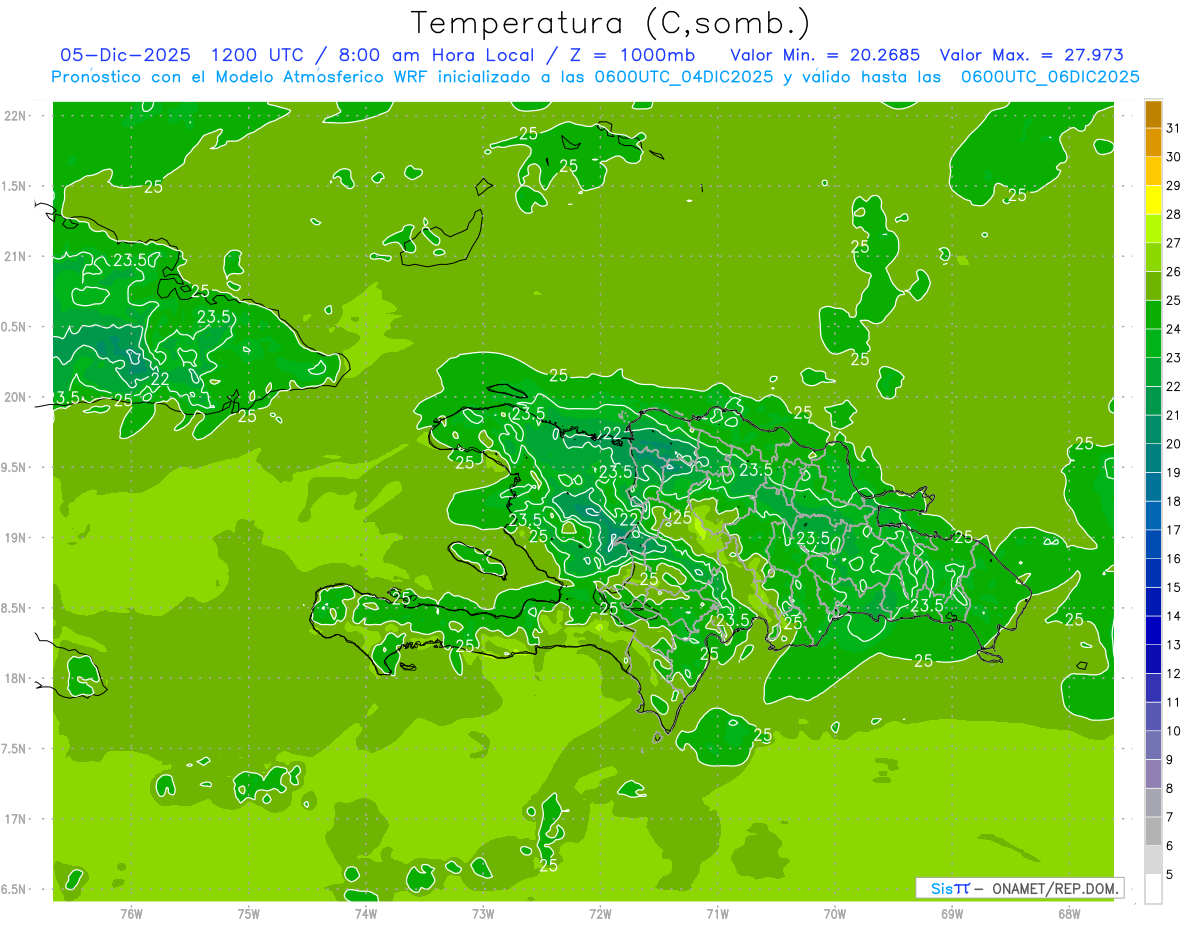Screen dimensions: 1200x927
Task: Click the 69W longitude axis label
Action: point(952,914)
